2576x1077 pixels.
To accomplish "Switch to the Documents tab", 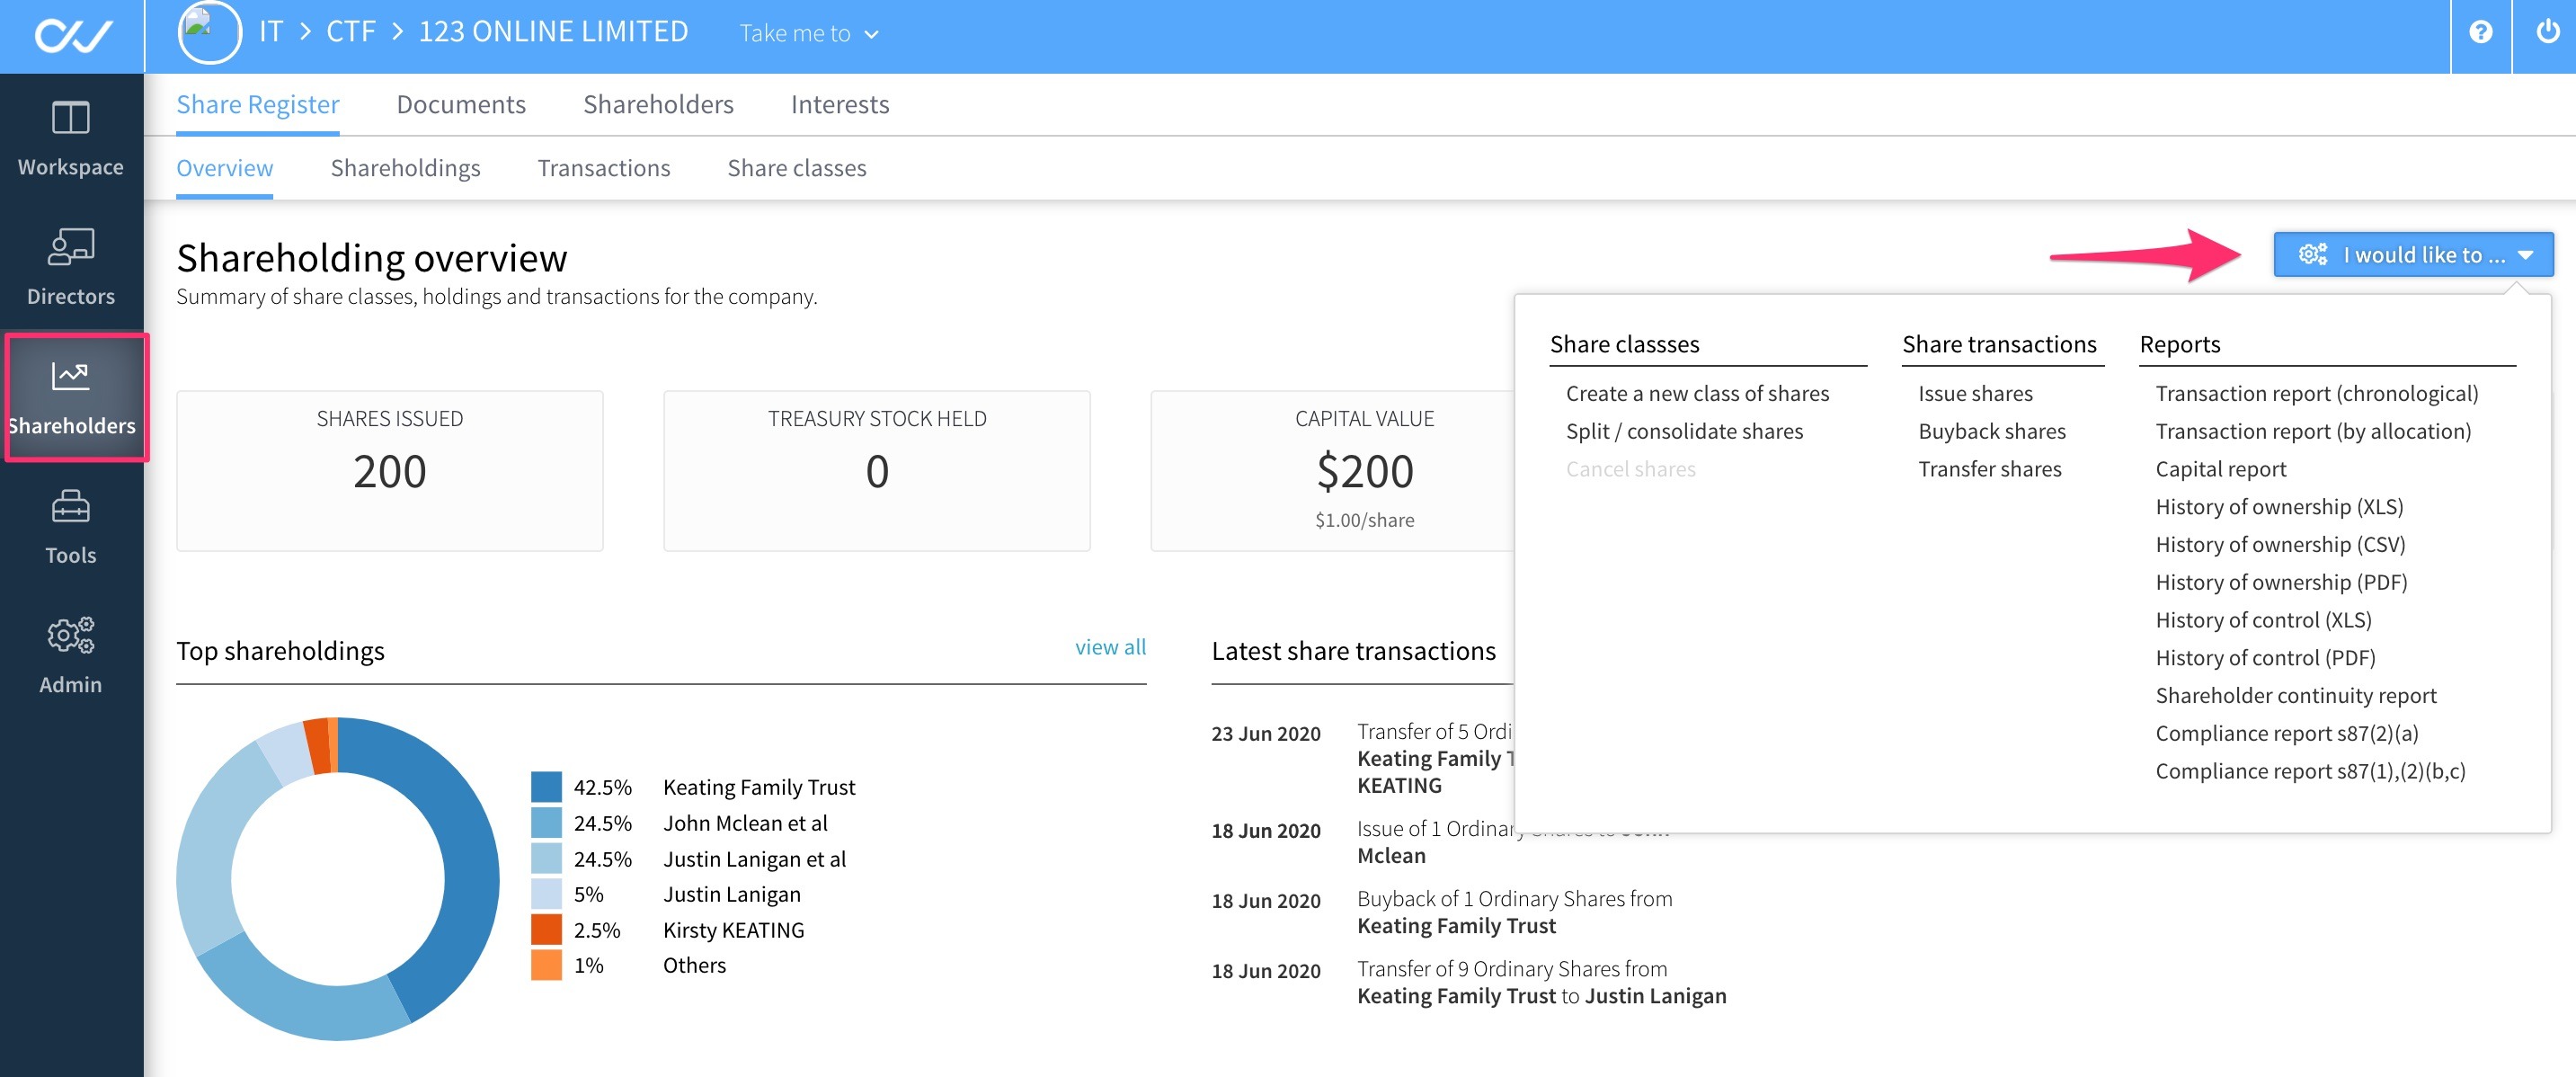I will click(x=460, y=105).
